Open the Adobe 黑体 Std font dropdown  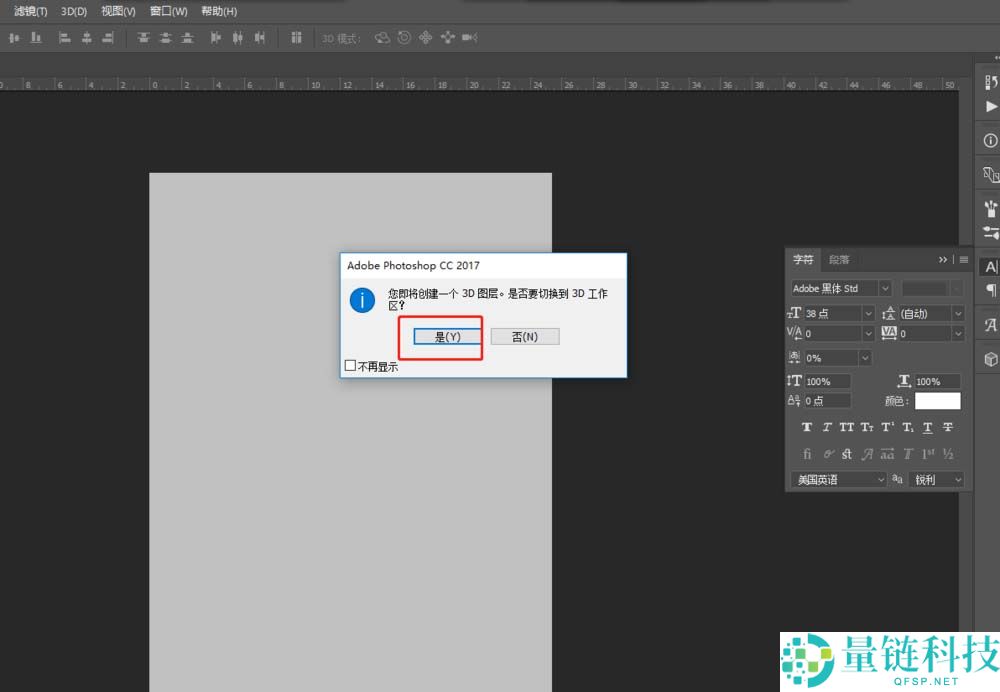pos(884,288)
